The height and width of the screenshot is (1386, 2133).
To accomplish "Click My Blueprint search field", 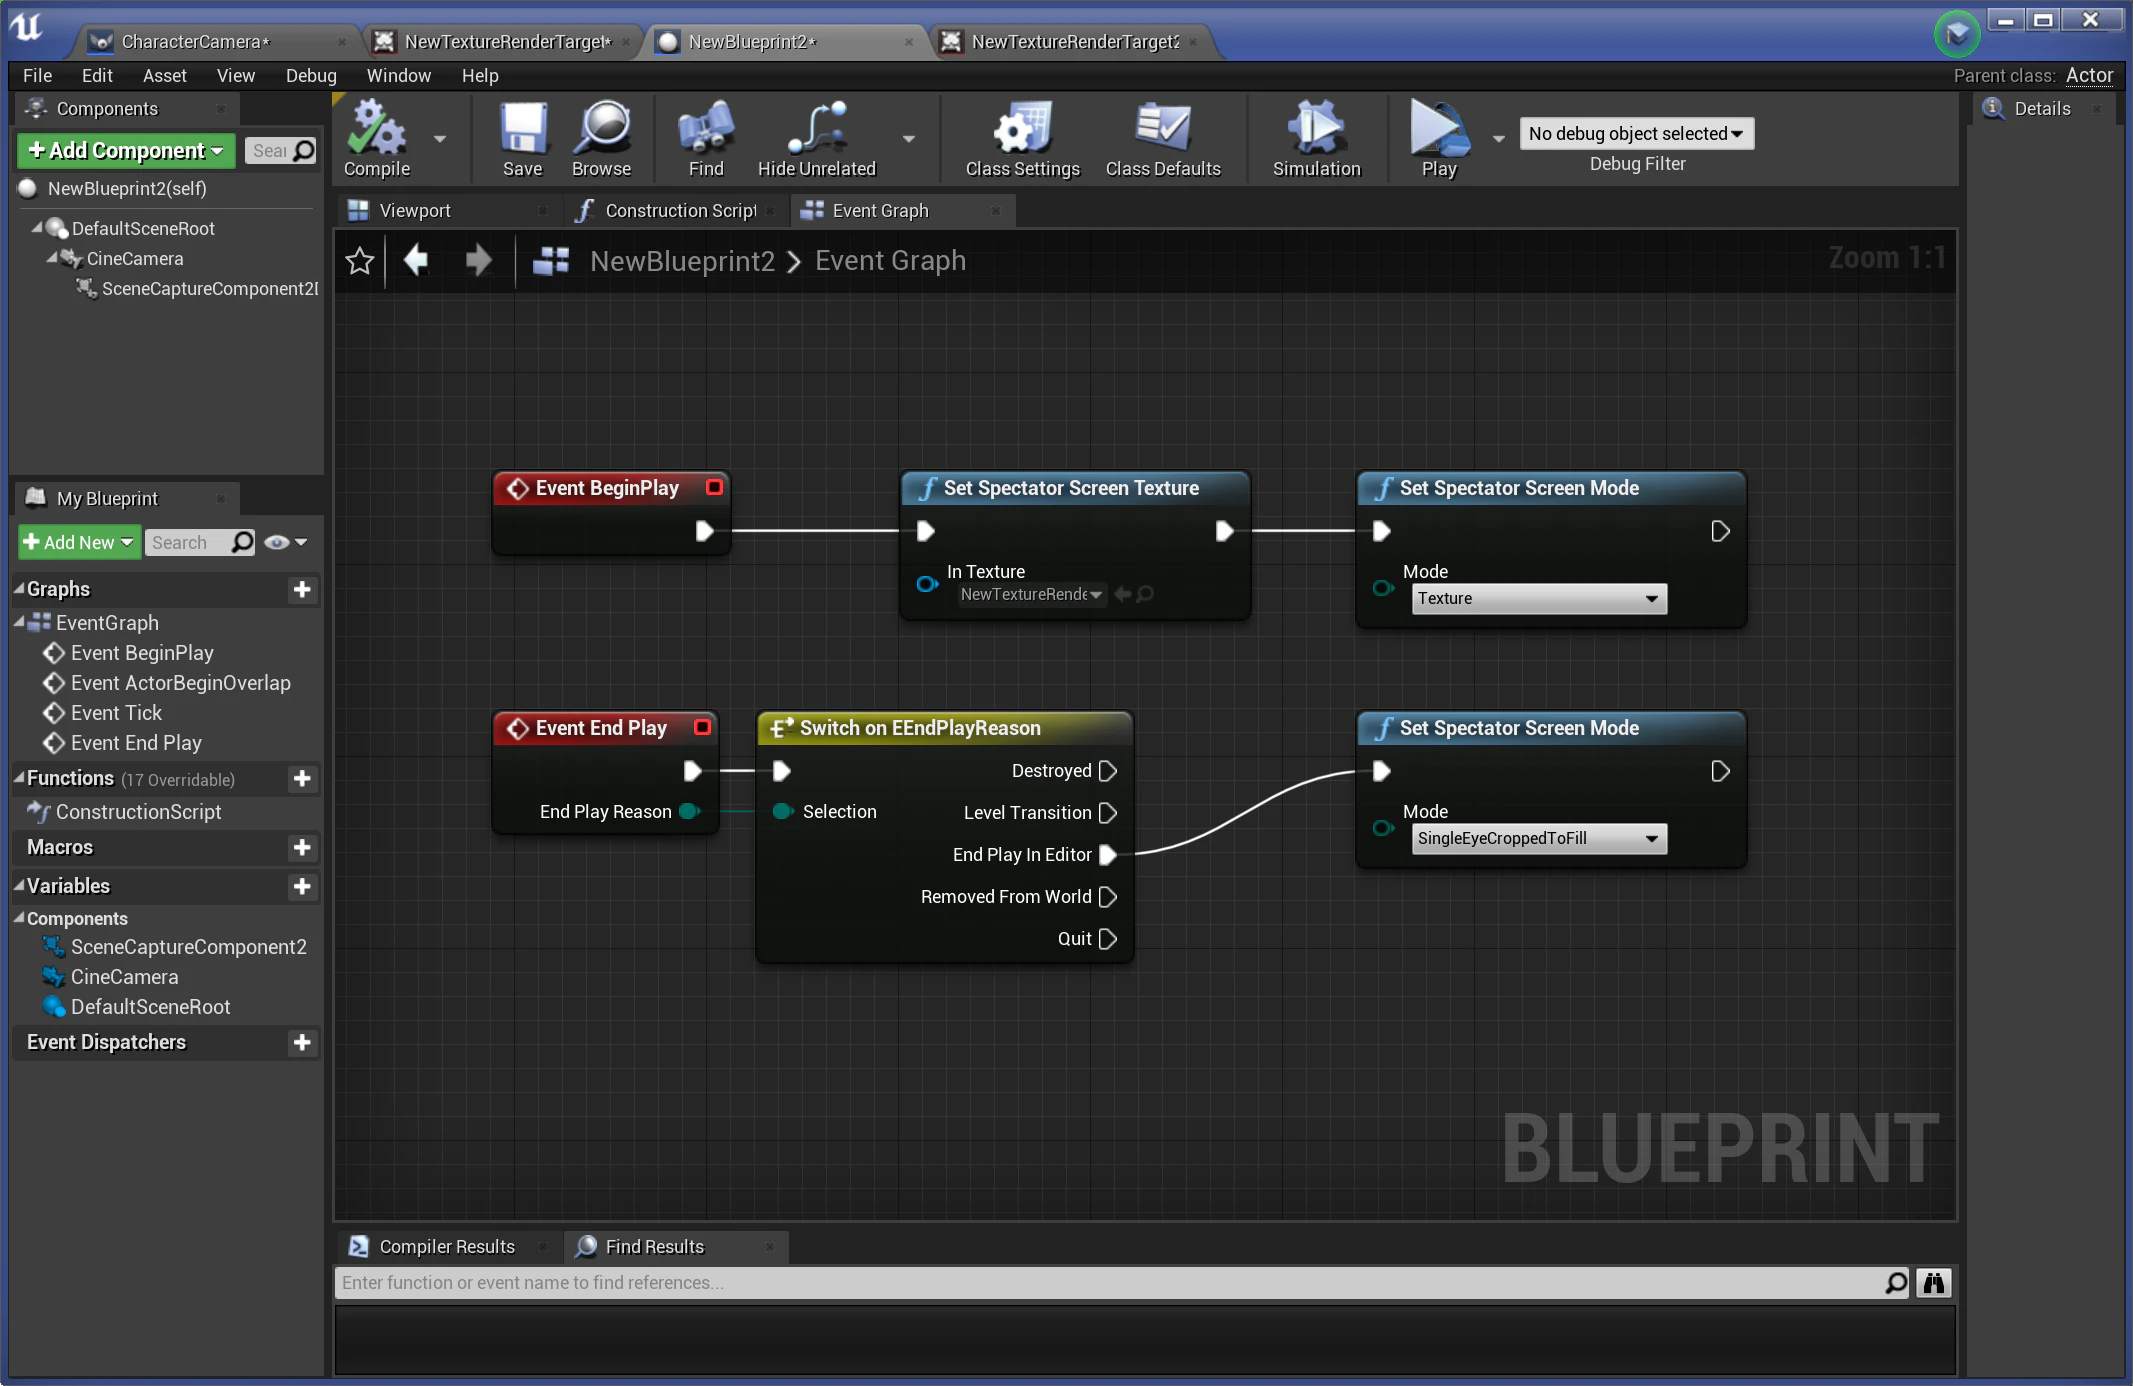I will coord(200,542).
